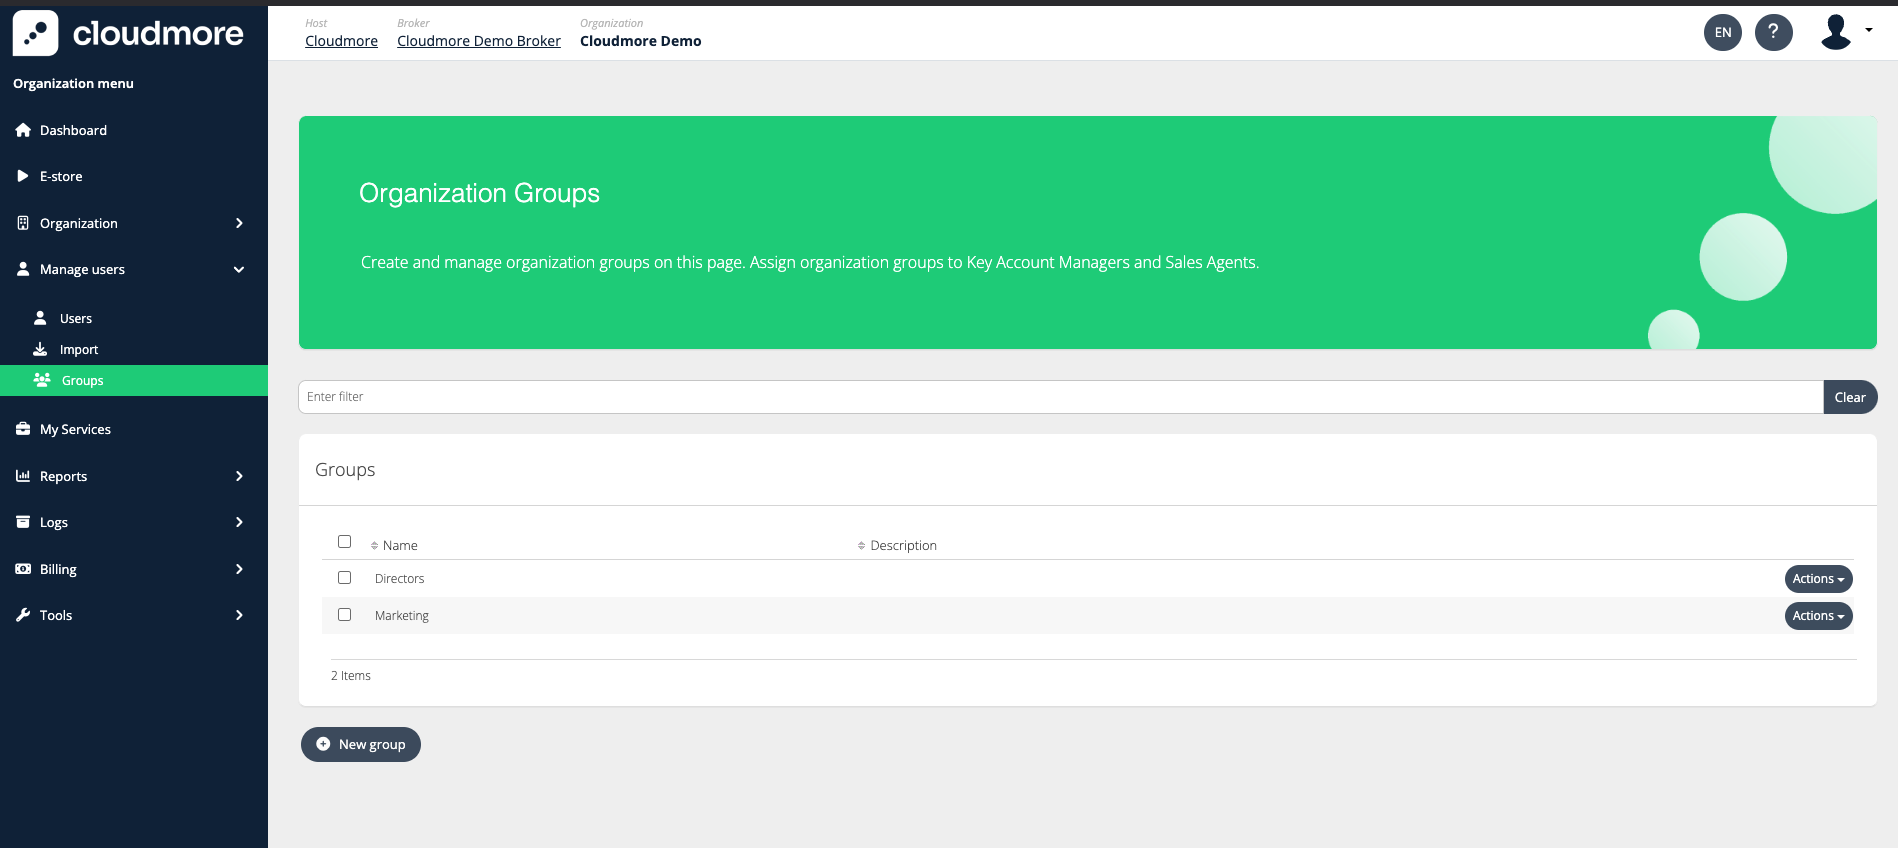
Task: Open the Billing menu item
Action: [x=58, y=569]
